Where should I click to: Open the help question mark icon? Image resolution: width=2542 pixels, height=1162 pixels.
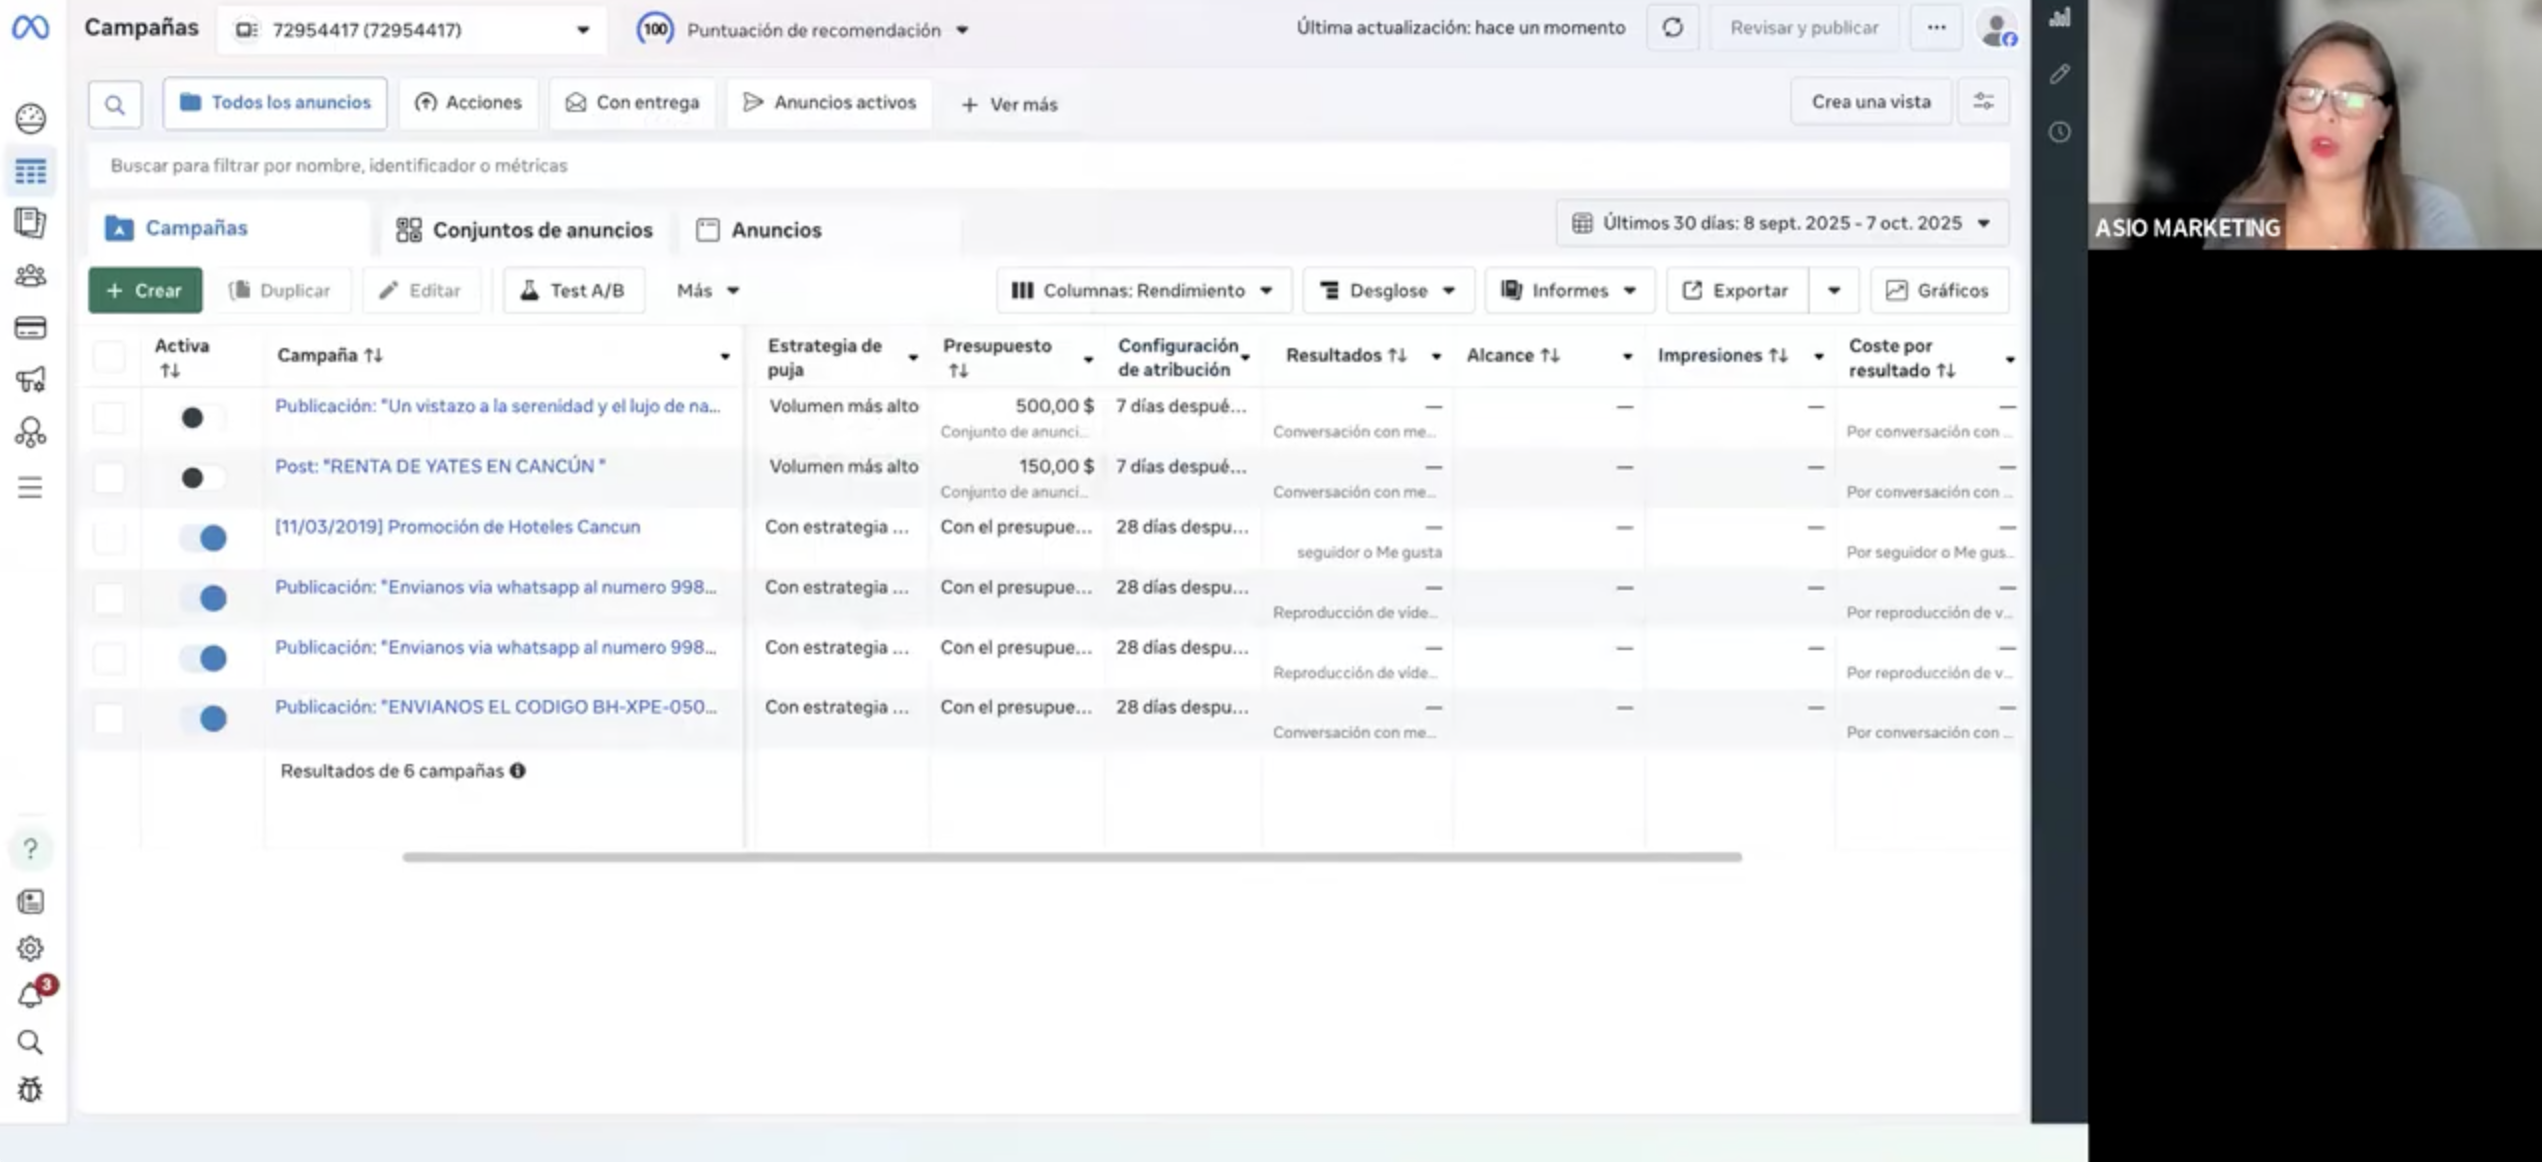pyautogui.click(x=30, y=849)
